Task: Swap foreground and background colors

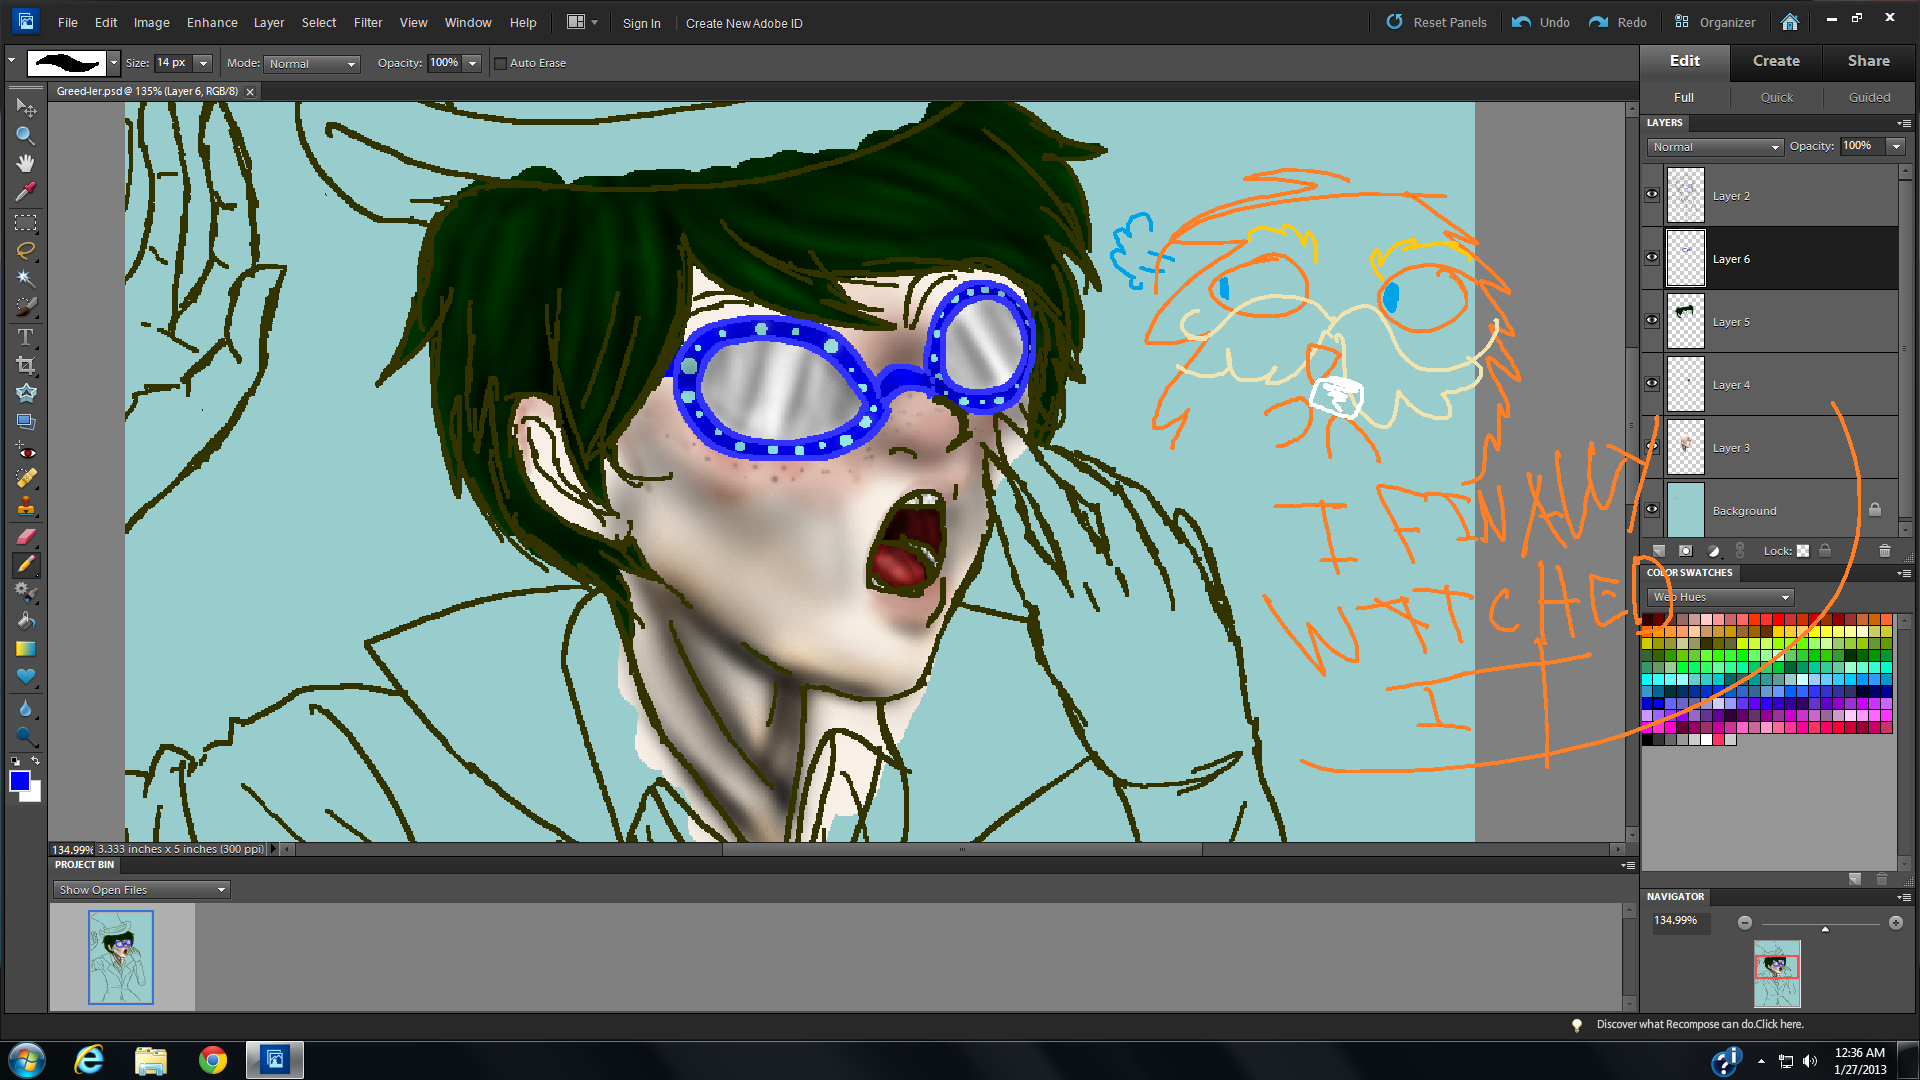Action: click(x=35, y=761)
